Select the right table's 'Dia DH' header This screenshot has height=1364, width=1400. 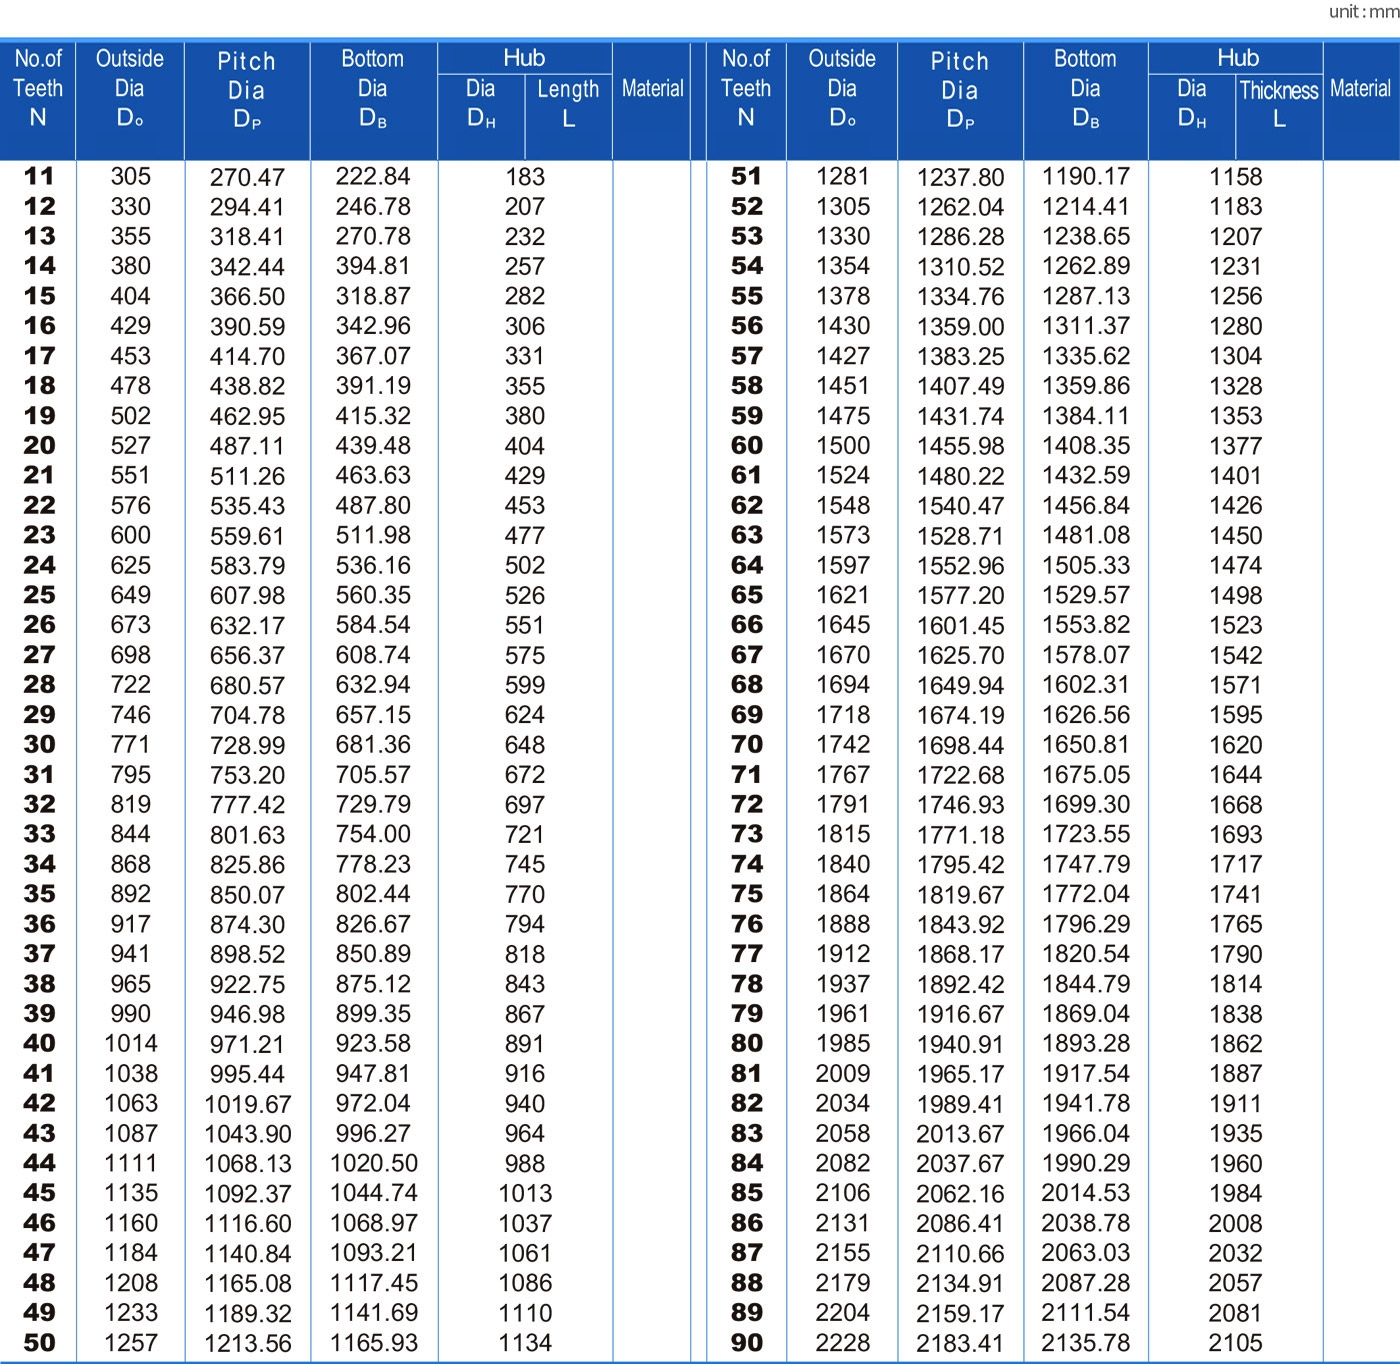1192,100
